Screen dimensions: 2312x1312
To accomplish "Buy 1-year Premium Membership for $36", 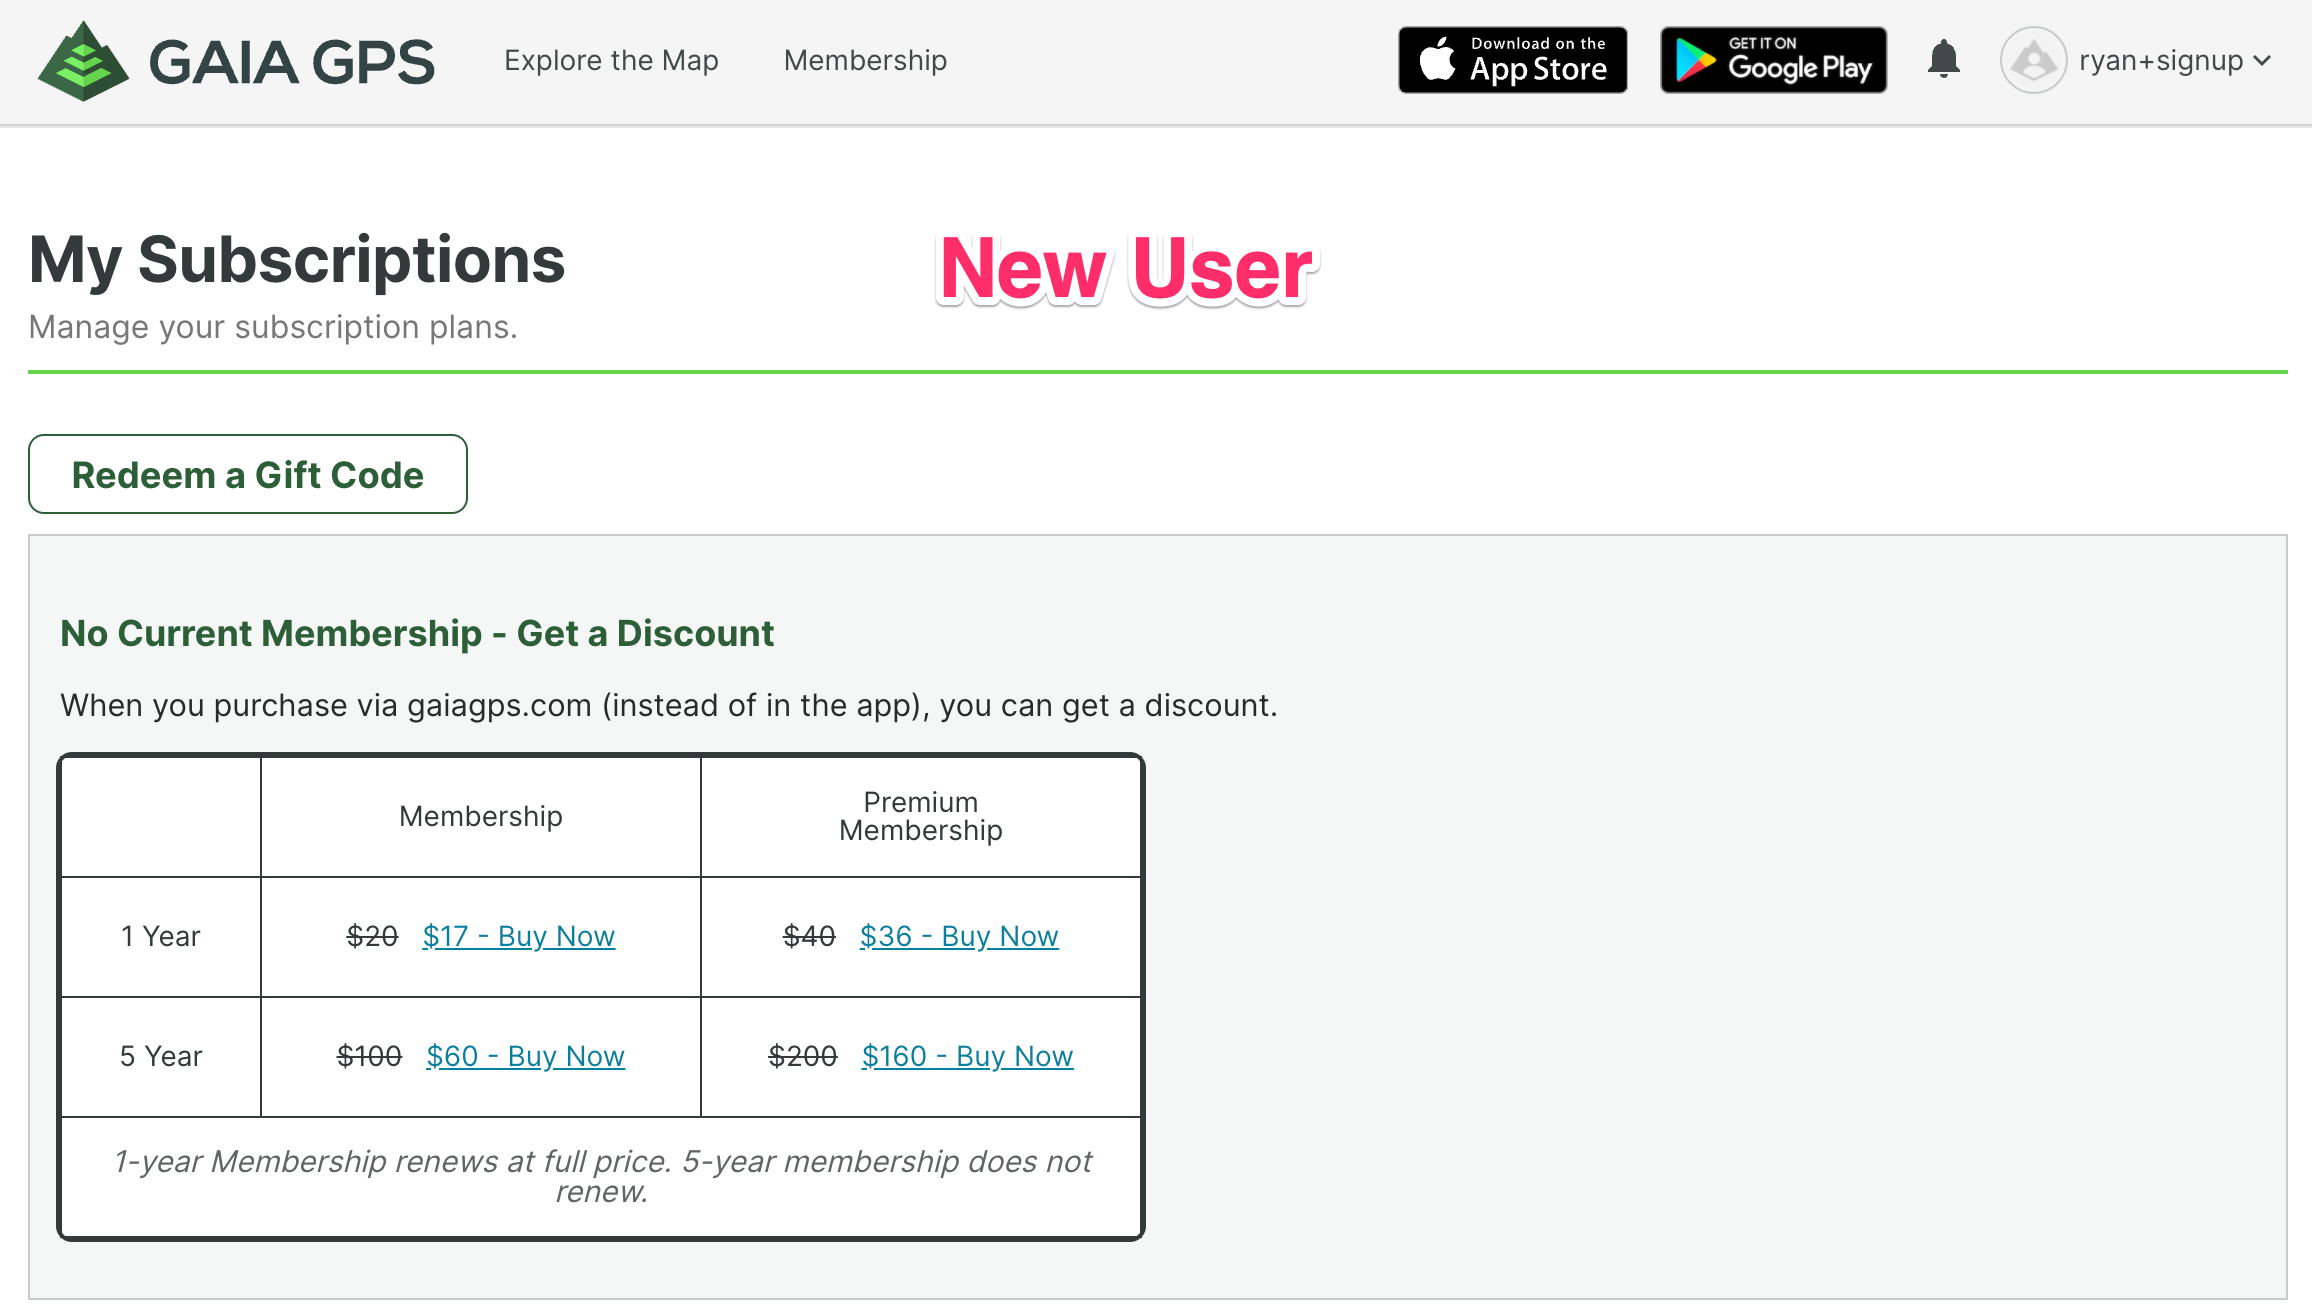I will pos(958,936).
